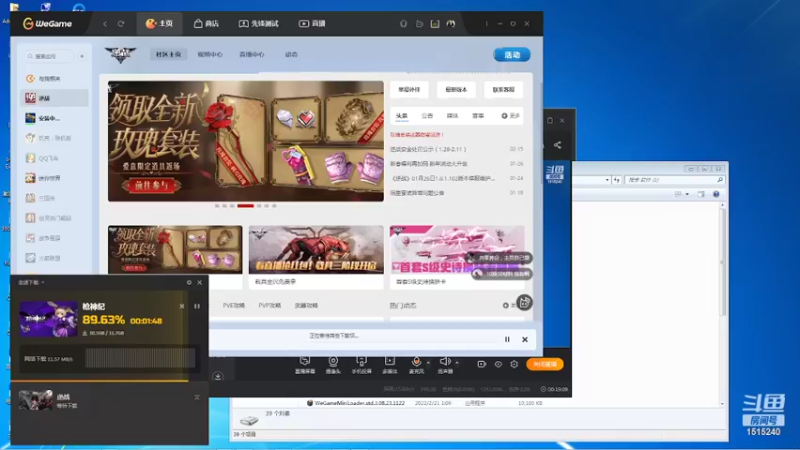The width and height of the screenshot is (800, 450).
Task: Select 迷你世界 in the game list
Action: [54, 178]
